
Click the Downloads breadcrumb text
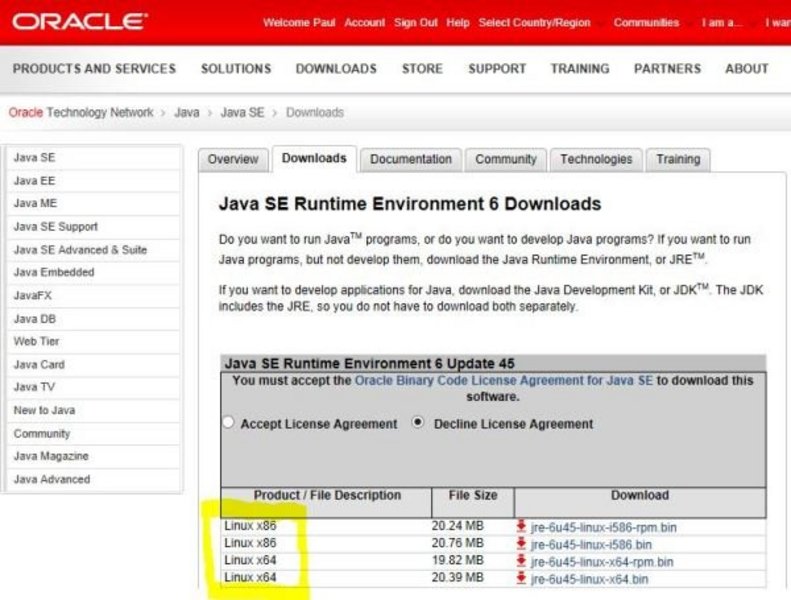click(315, 113)
